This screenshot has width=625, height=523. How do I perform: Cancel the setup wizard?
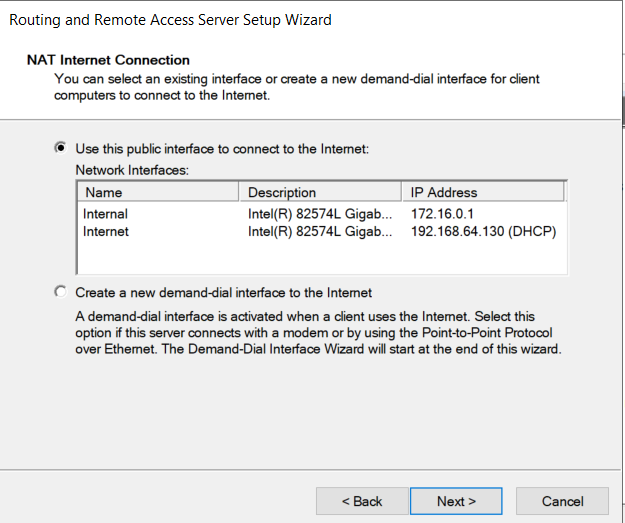pos(562,501)
